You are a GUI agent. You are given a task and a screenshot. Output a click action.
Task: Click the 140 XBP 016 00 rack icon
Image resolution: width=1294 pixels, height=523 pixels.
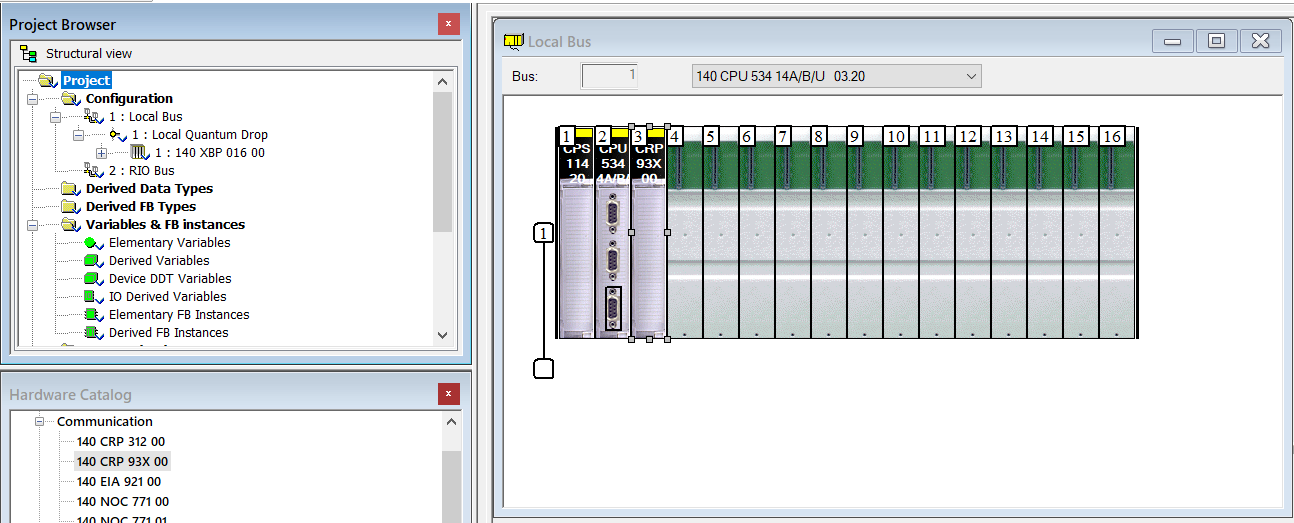coord(141,153)
